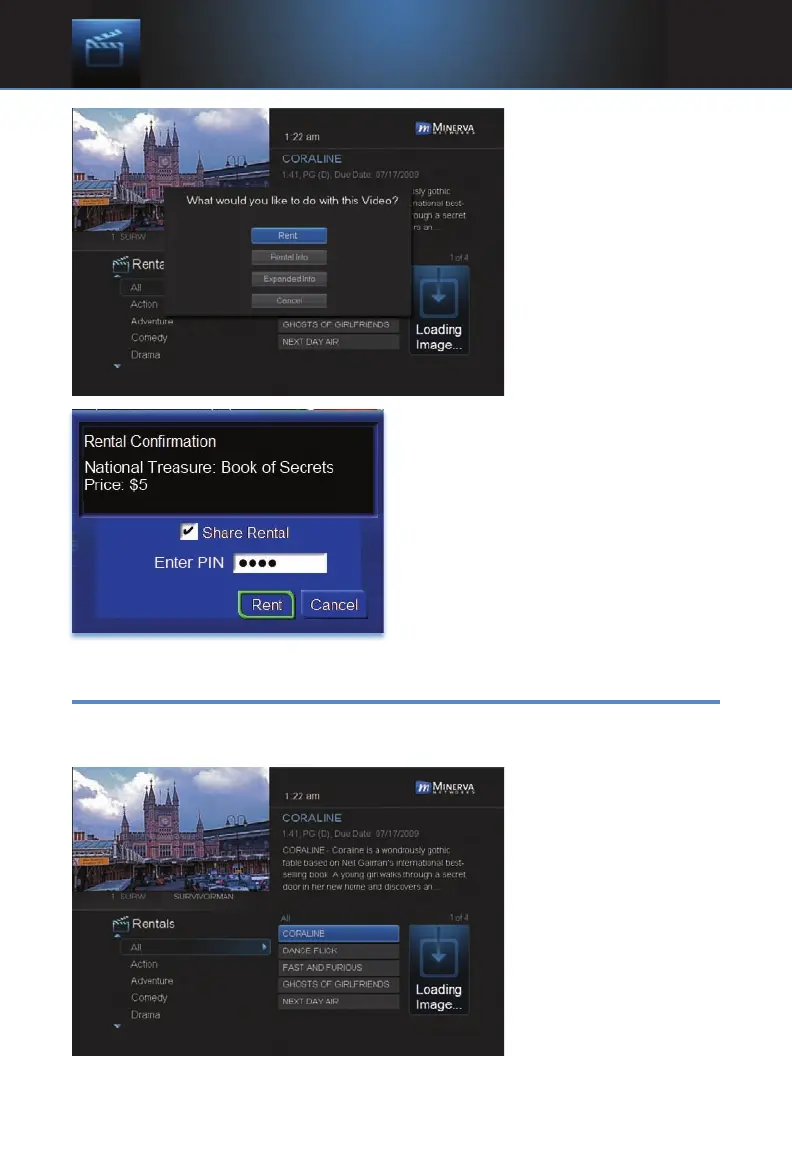Click the clapperboard icon in the page header

(x=106, y=53)
